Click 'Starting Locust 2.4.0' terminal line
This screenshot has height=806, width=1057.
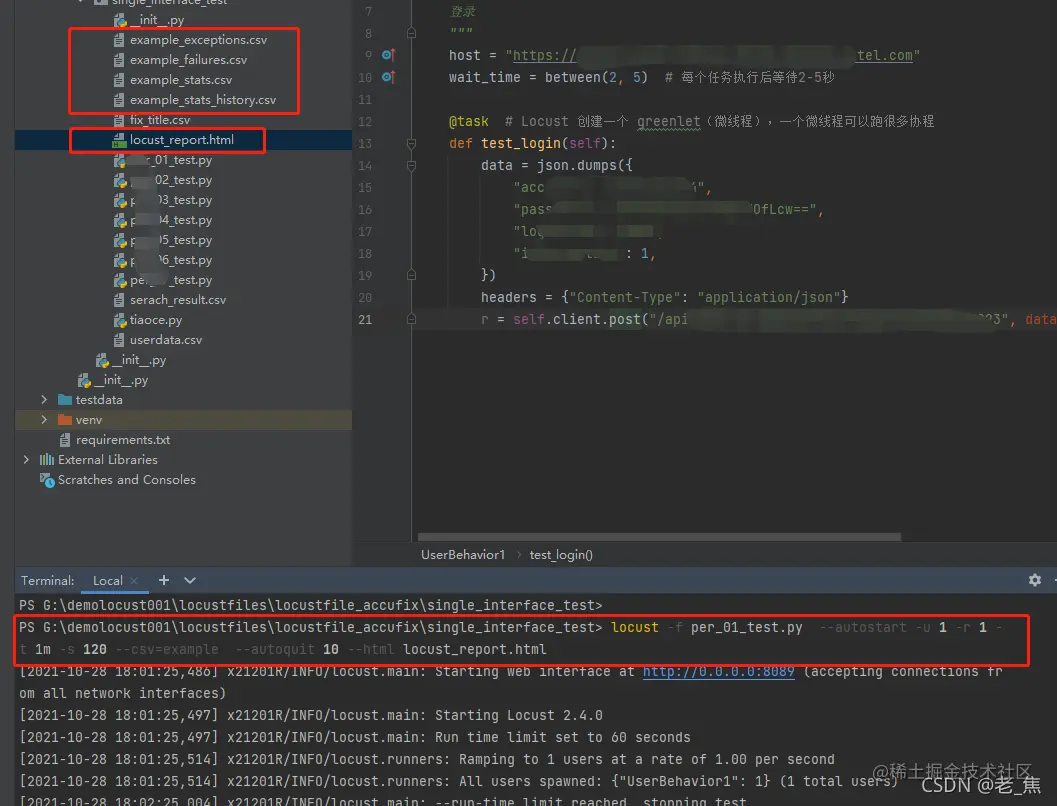click(518, 715)
